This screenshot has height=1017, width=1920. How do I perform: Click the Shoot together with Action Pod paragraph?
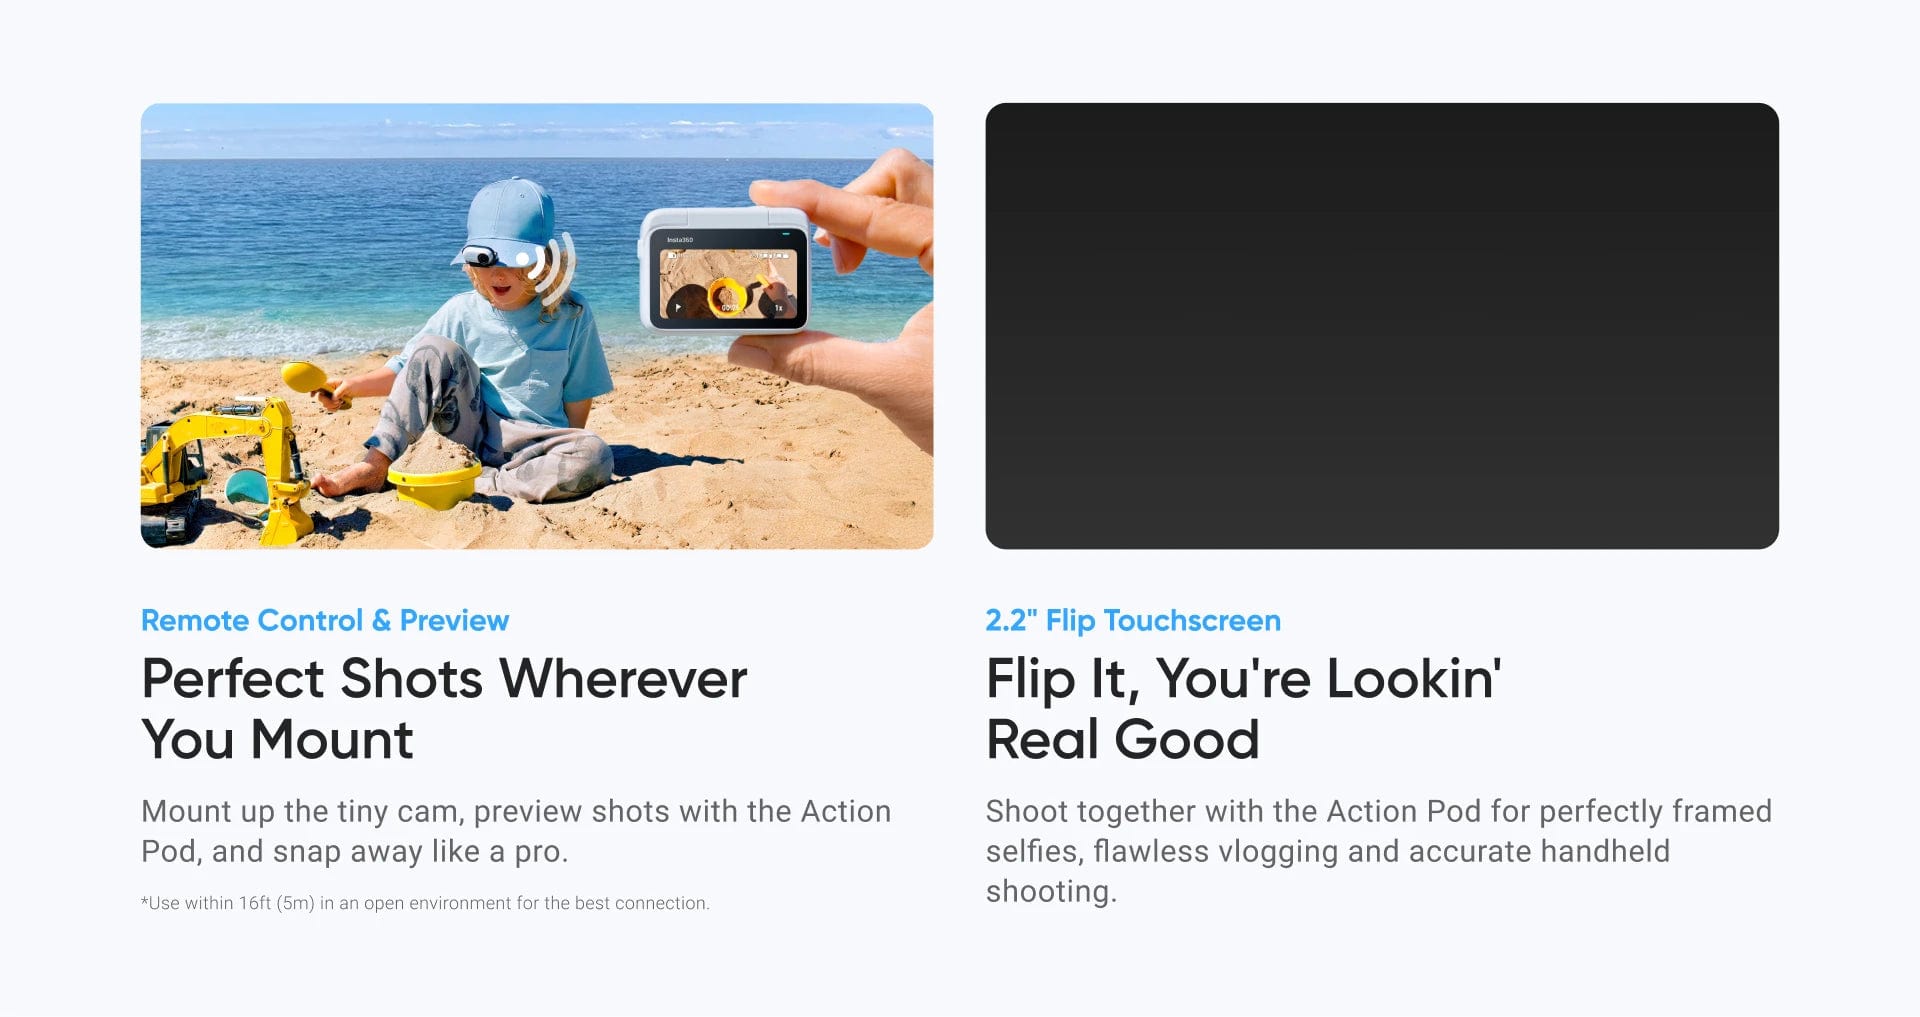1379,851
